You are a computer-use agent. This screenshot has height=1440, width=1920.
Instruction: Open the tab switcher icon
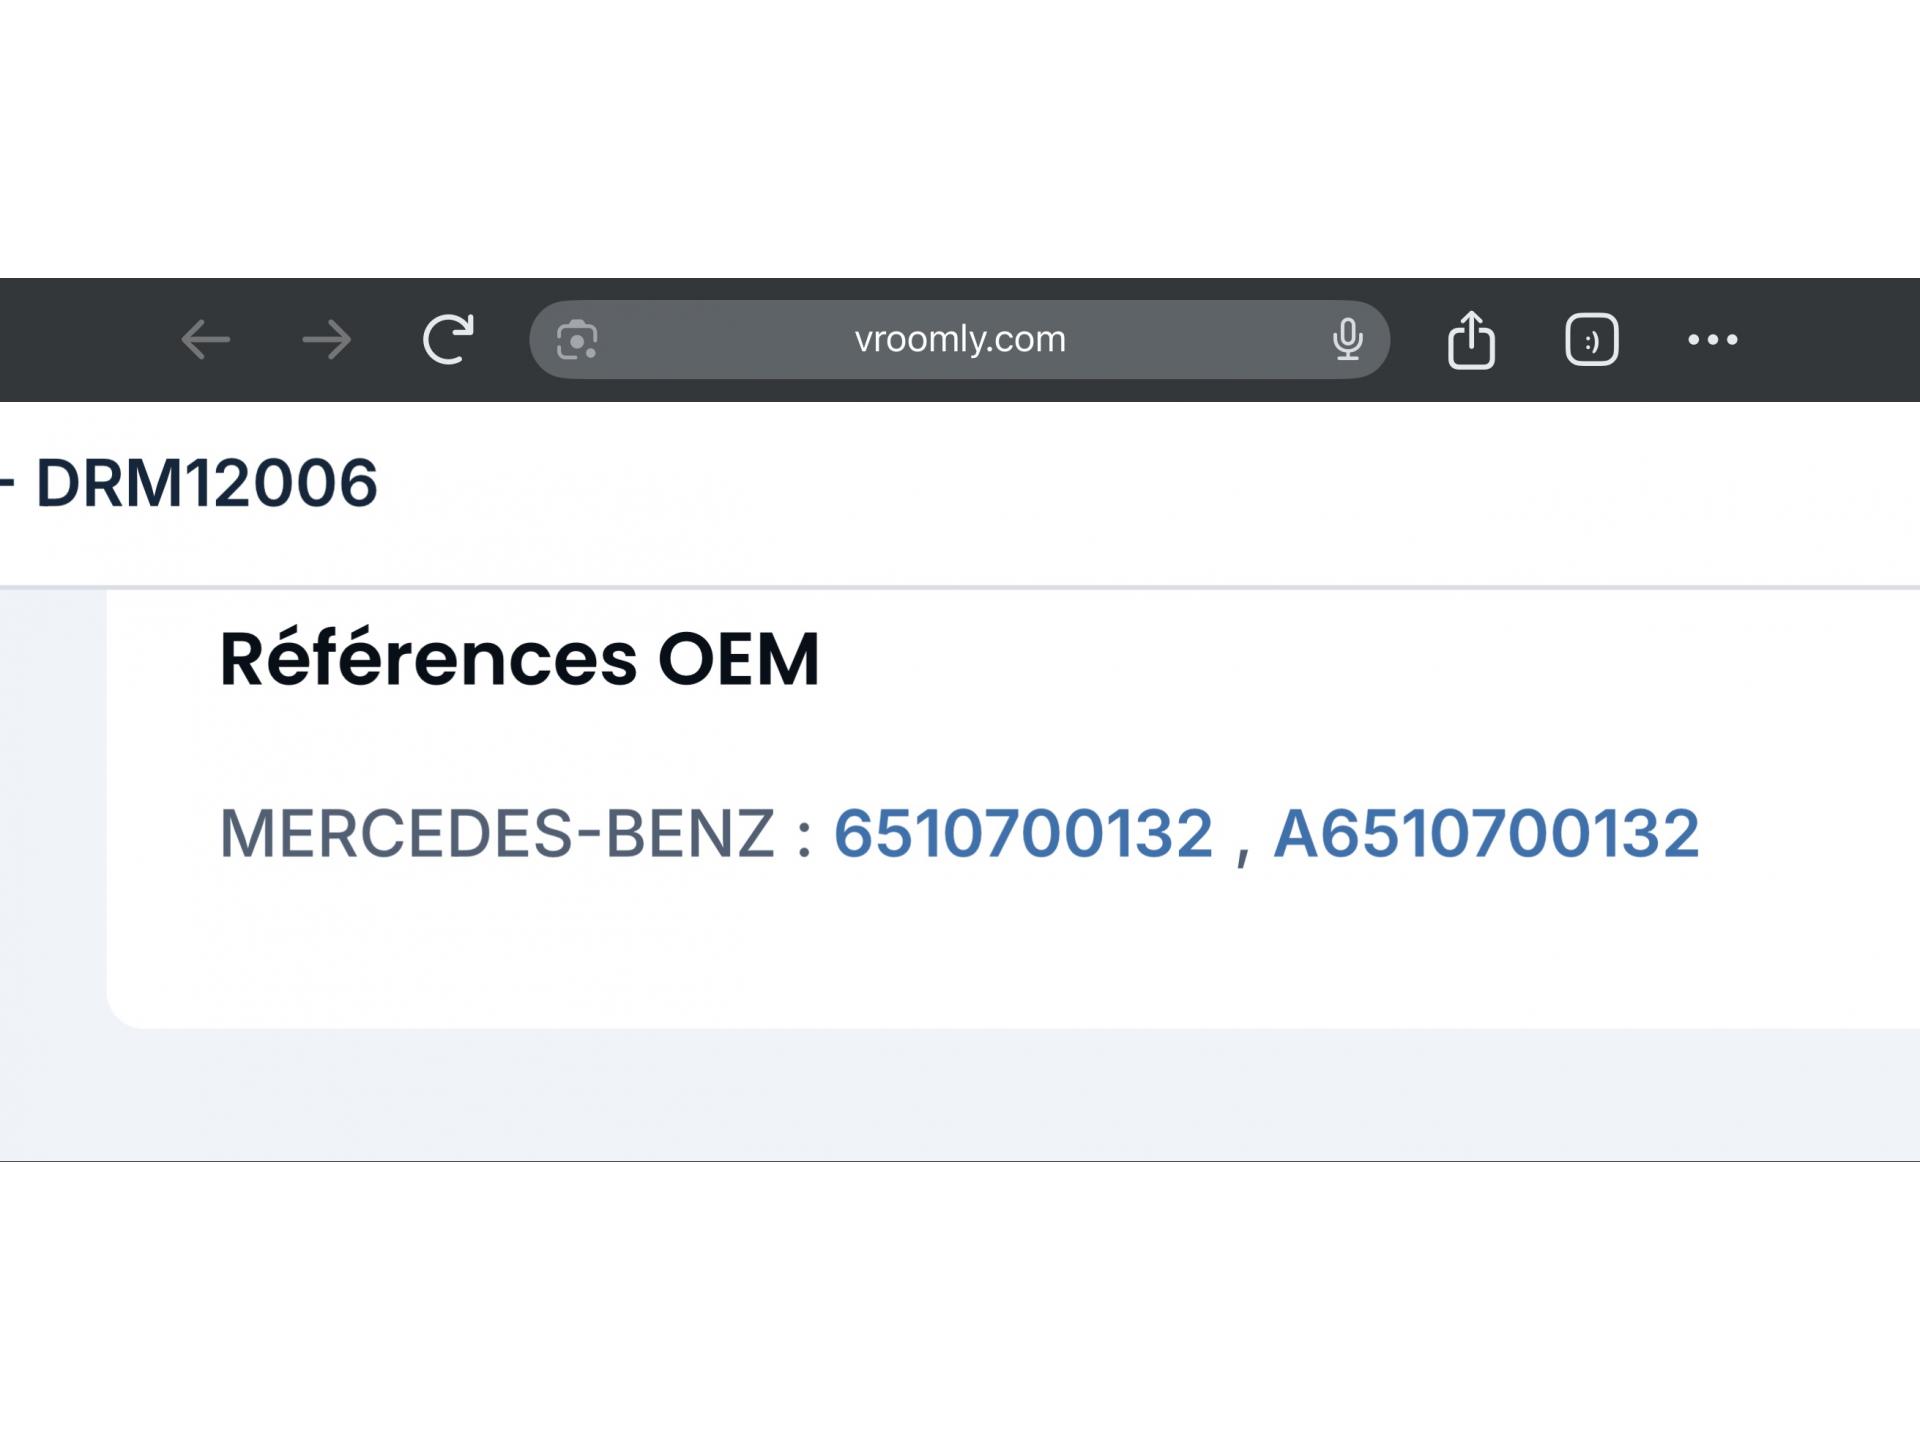1591,340
